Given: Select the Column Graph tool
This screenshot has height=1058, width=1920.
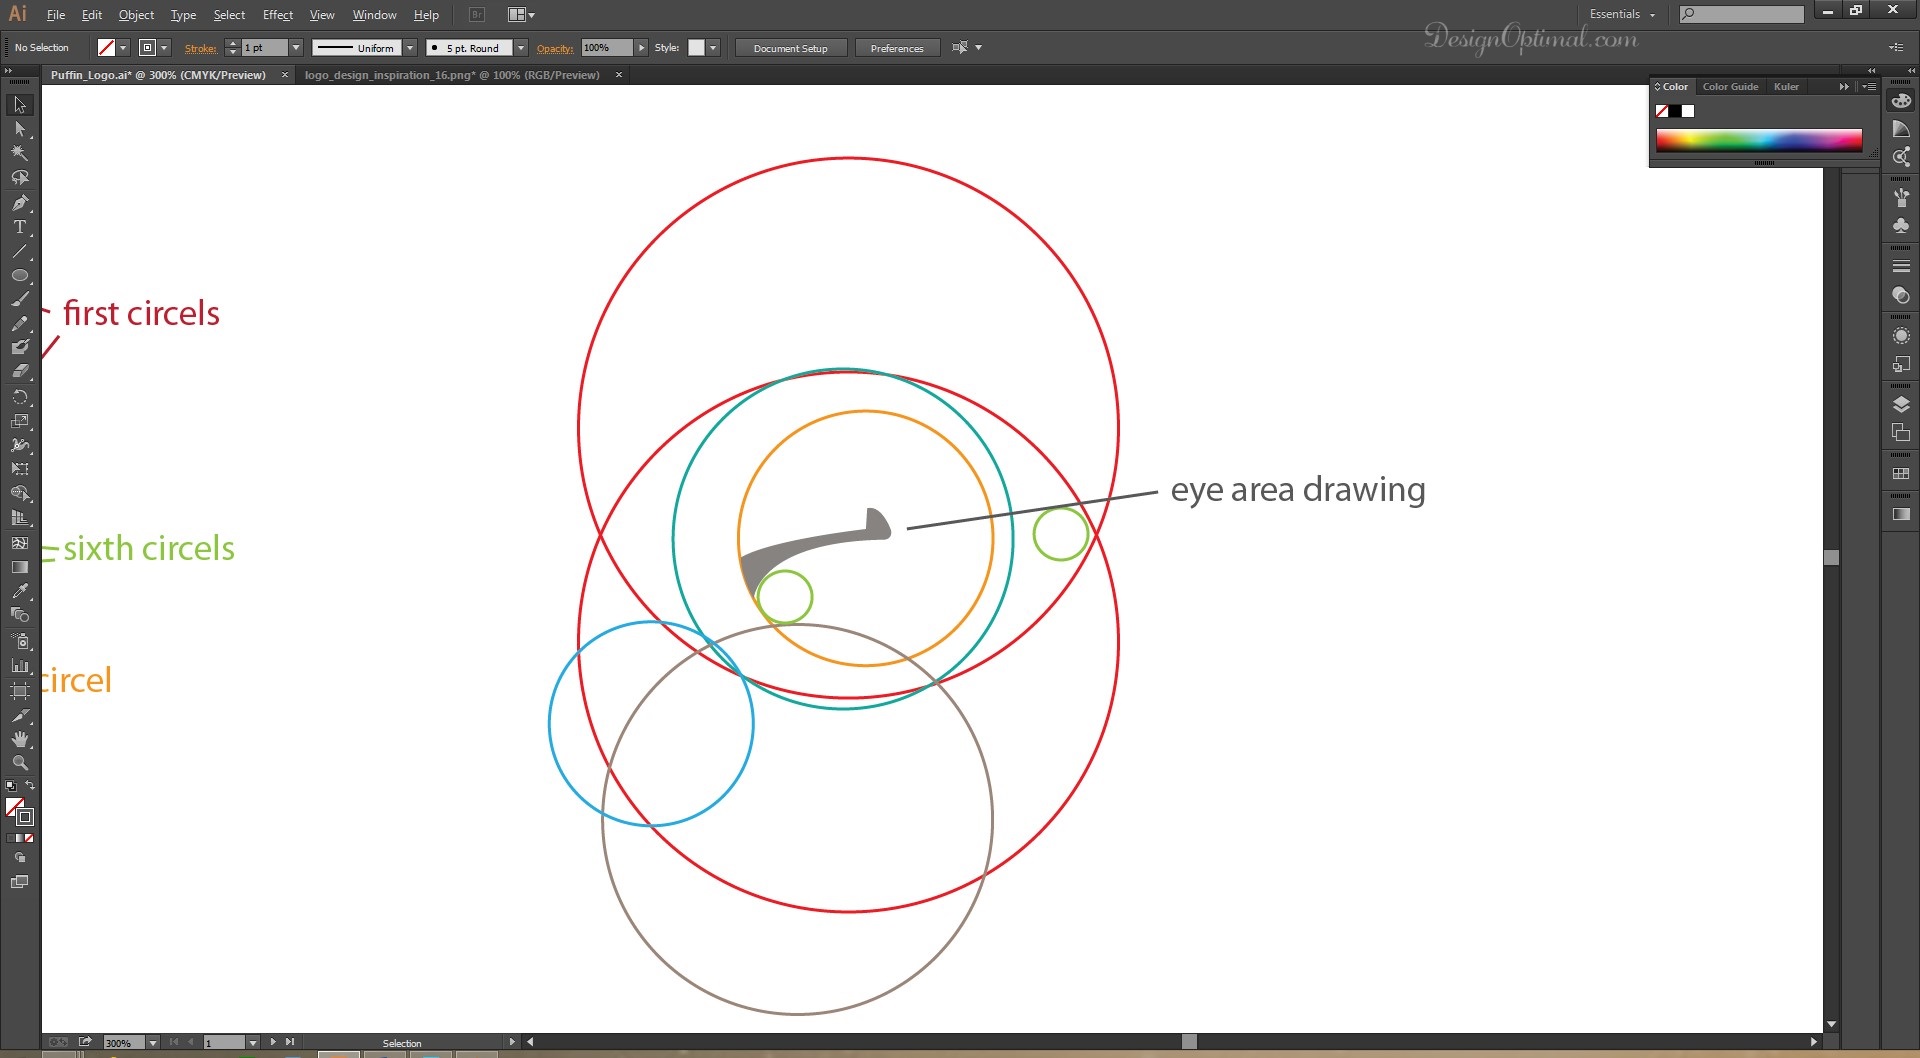Looking at the screenshot, I should pyautogui.click(x=19, y=665).
